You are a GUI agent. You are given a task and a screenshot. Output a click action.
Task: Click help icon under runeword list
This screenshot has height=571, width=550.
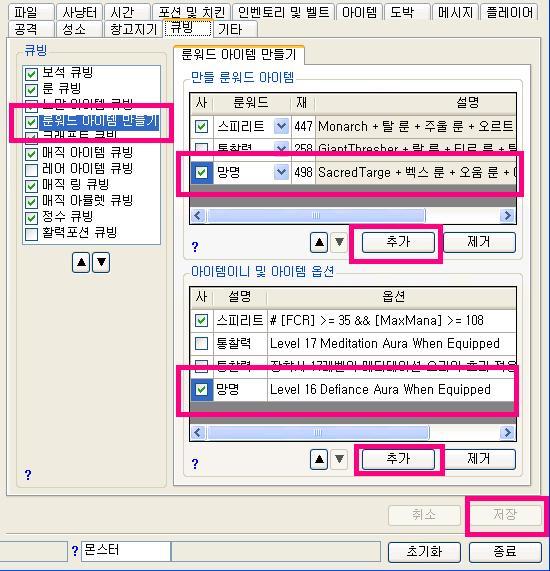(x=195, y=247)
